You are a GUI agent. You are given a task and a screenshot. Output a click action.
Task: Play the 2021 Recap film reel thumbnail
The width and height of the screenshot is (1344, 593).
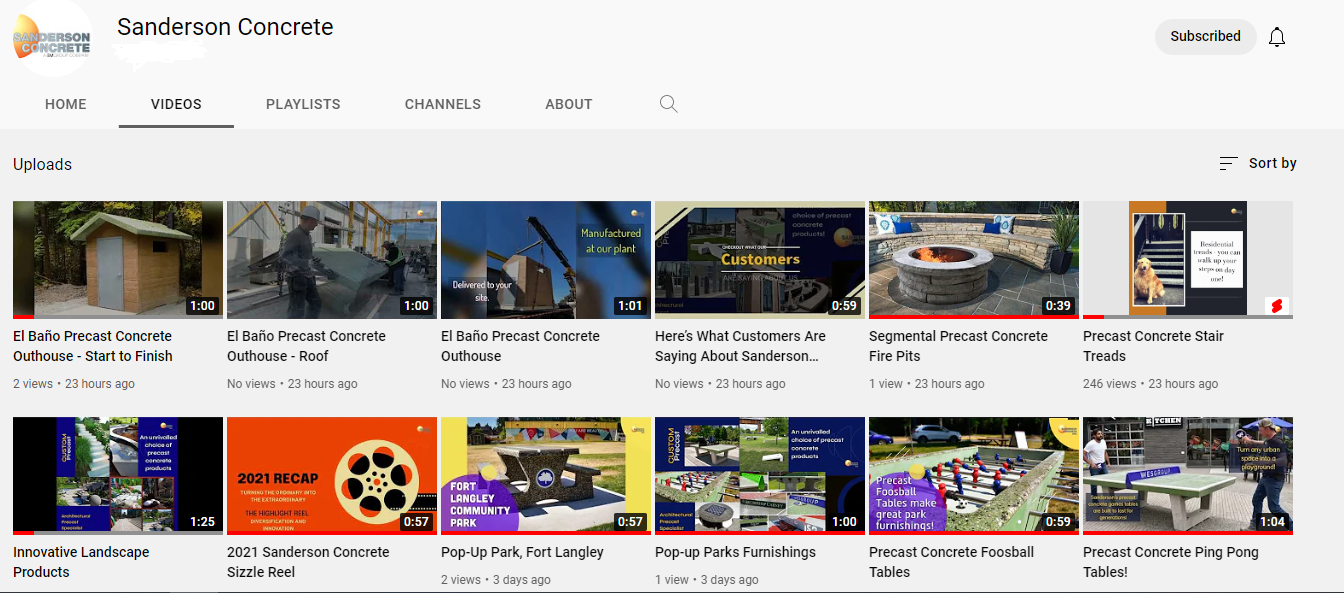332,476
